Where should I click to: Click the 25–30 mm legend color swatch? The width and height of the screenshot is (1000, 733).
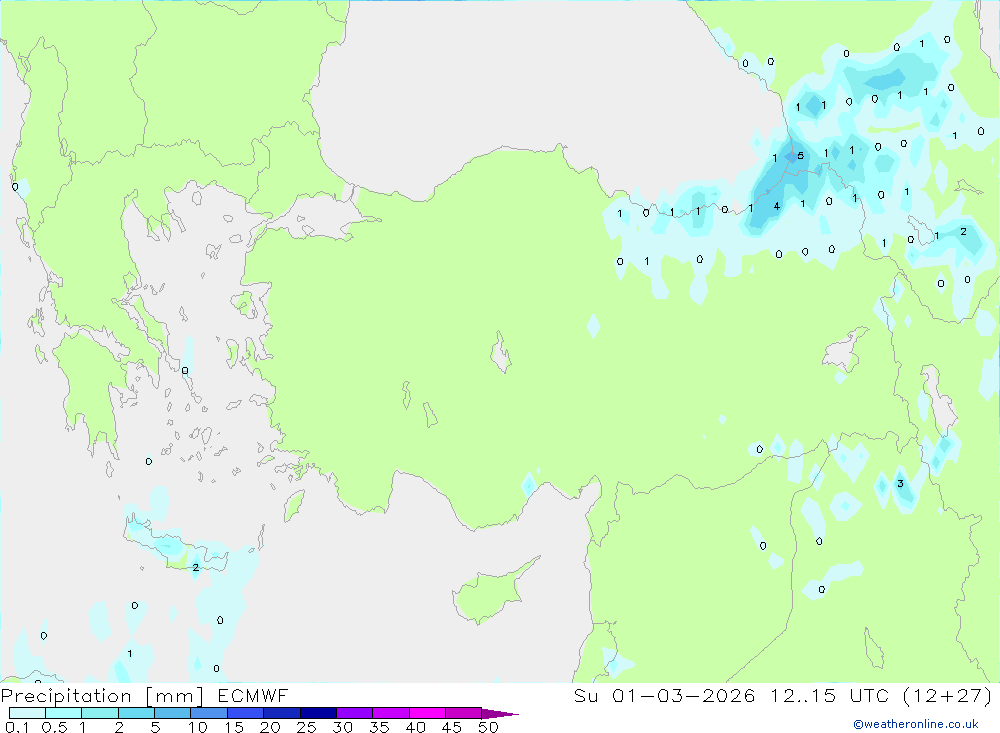click(318, 713)
